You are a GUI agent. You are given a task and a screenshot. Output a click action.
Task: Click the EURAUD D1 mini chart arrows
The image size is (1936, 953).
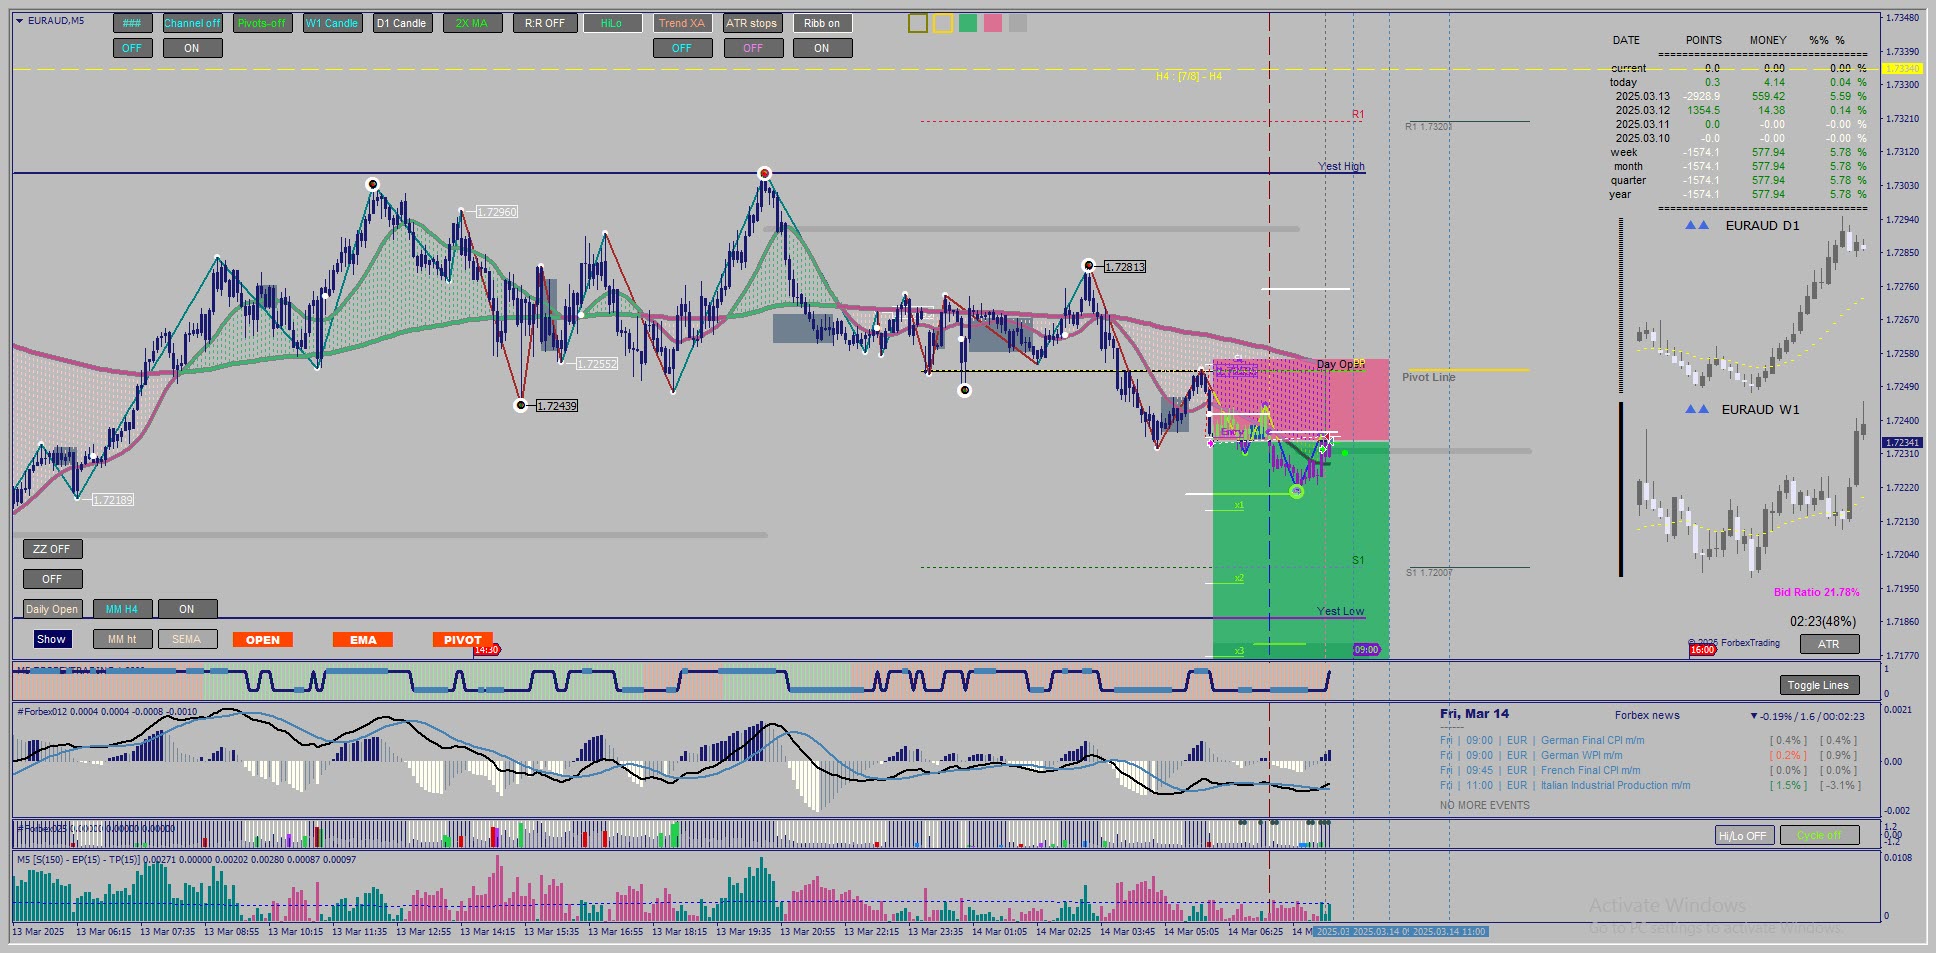[x=1697, y=225]
